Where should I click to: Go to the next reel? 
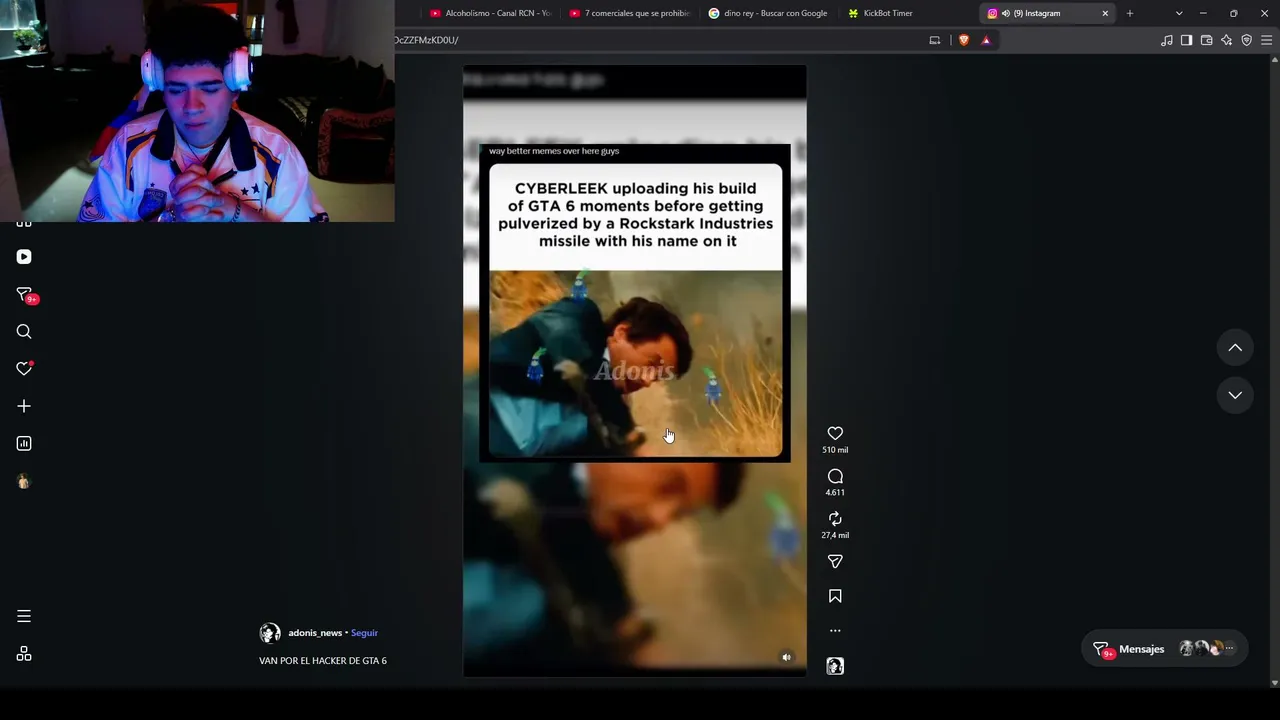(x=1235, y=395)
